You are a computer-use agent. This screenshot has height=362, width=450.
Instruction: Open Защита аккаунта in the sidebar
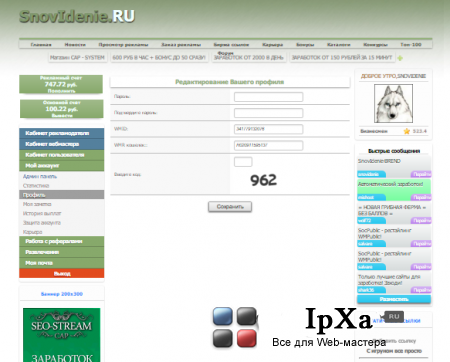pyautogui.click(x=42, y=223)
